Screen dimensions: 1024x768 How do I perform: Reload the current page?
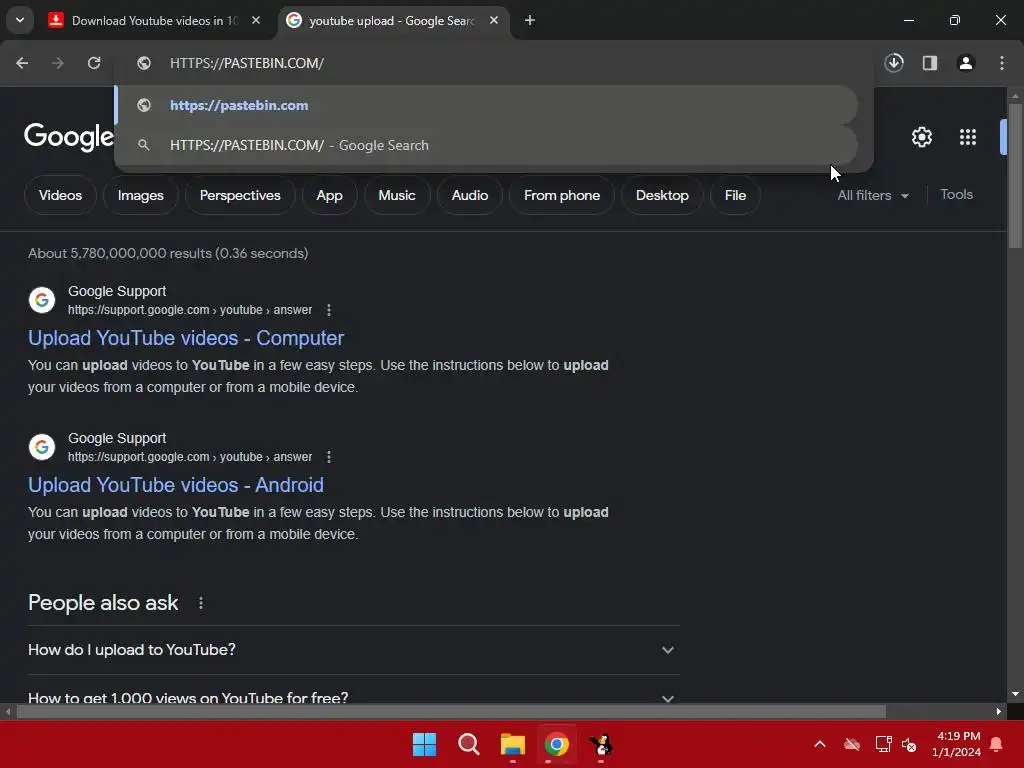click(x=94, y=63)
